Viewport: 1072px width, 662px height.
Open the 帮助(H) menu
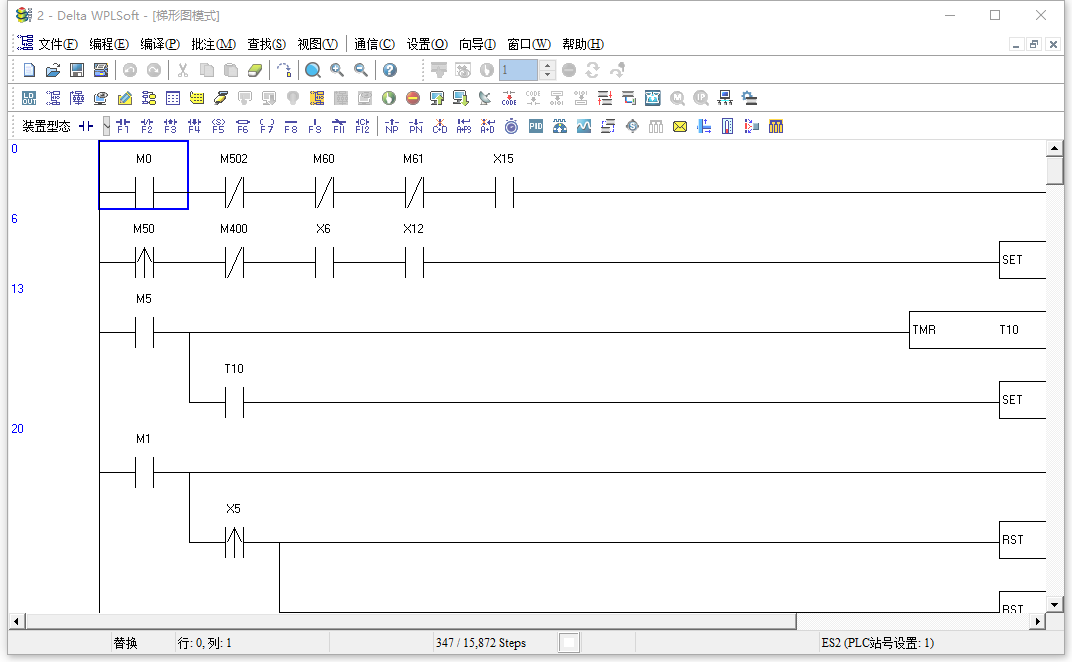582,44
